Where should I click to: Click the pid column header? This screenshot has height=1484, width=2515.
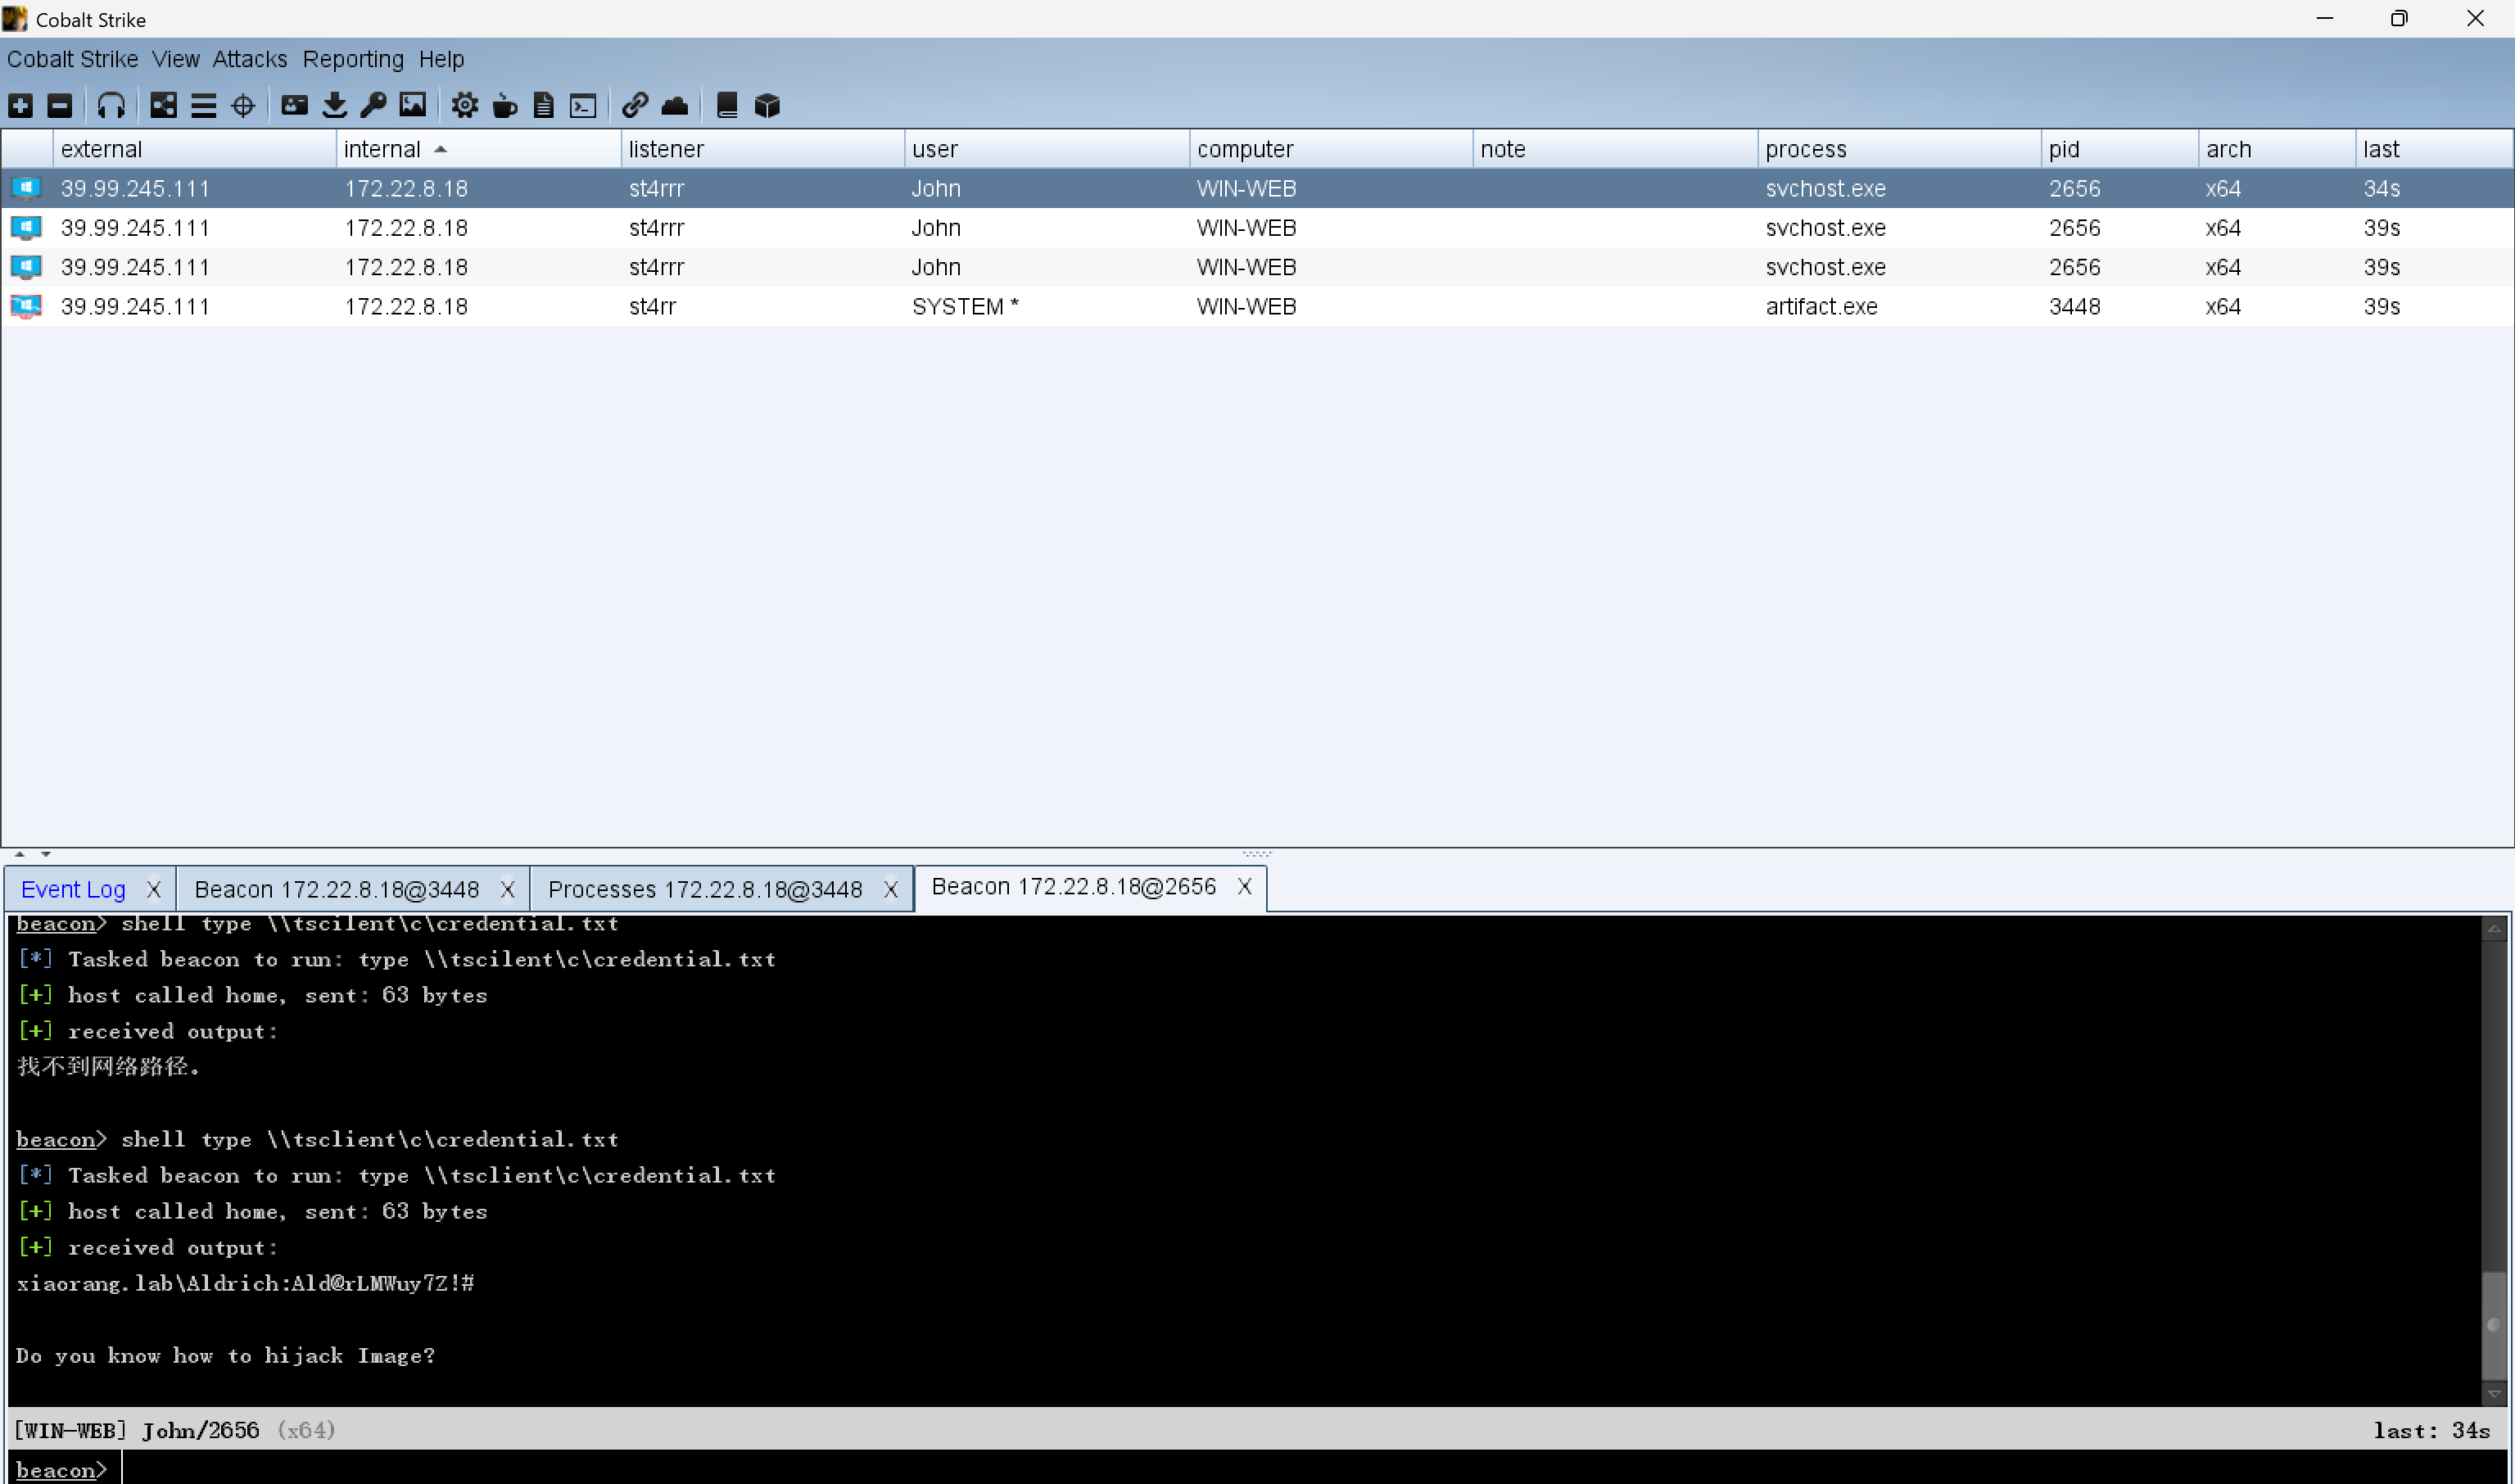(2064, 149)
